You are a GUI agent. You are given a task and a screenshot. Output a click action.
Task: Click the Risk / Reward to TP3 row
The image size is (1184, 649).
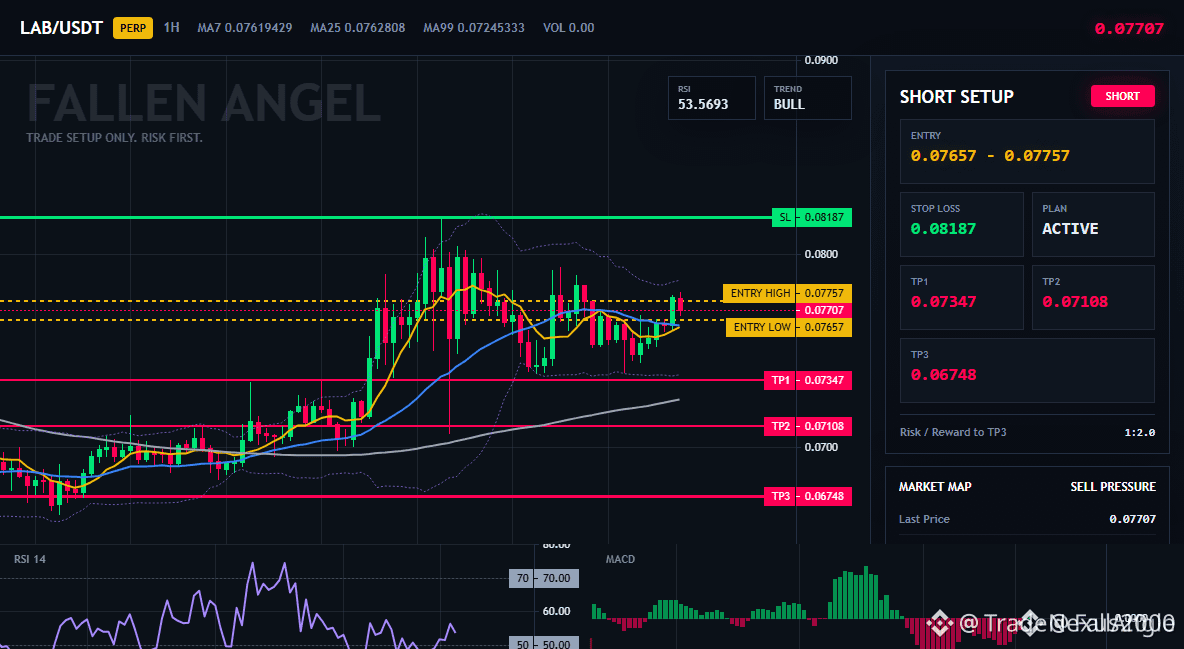point(1027,432)
